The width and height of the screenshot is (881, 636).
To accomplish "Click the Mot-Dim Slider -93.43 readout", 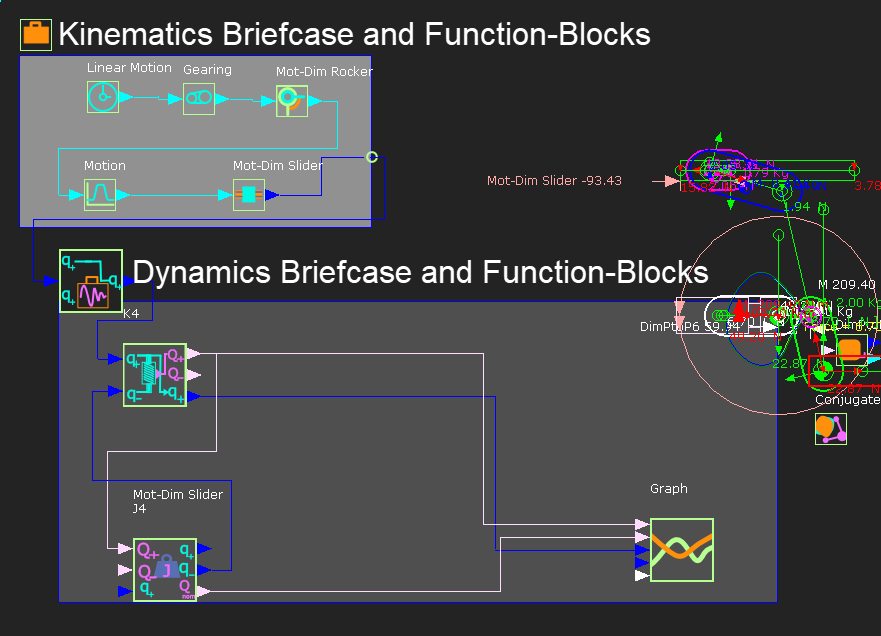I will point(554,181).
